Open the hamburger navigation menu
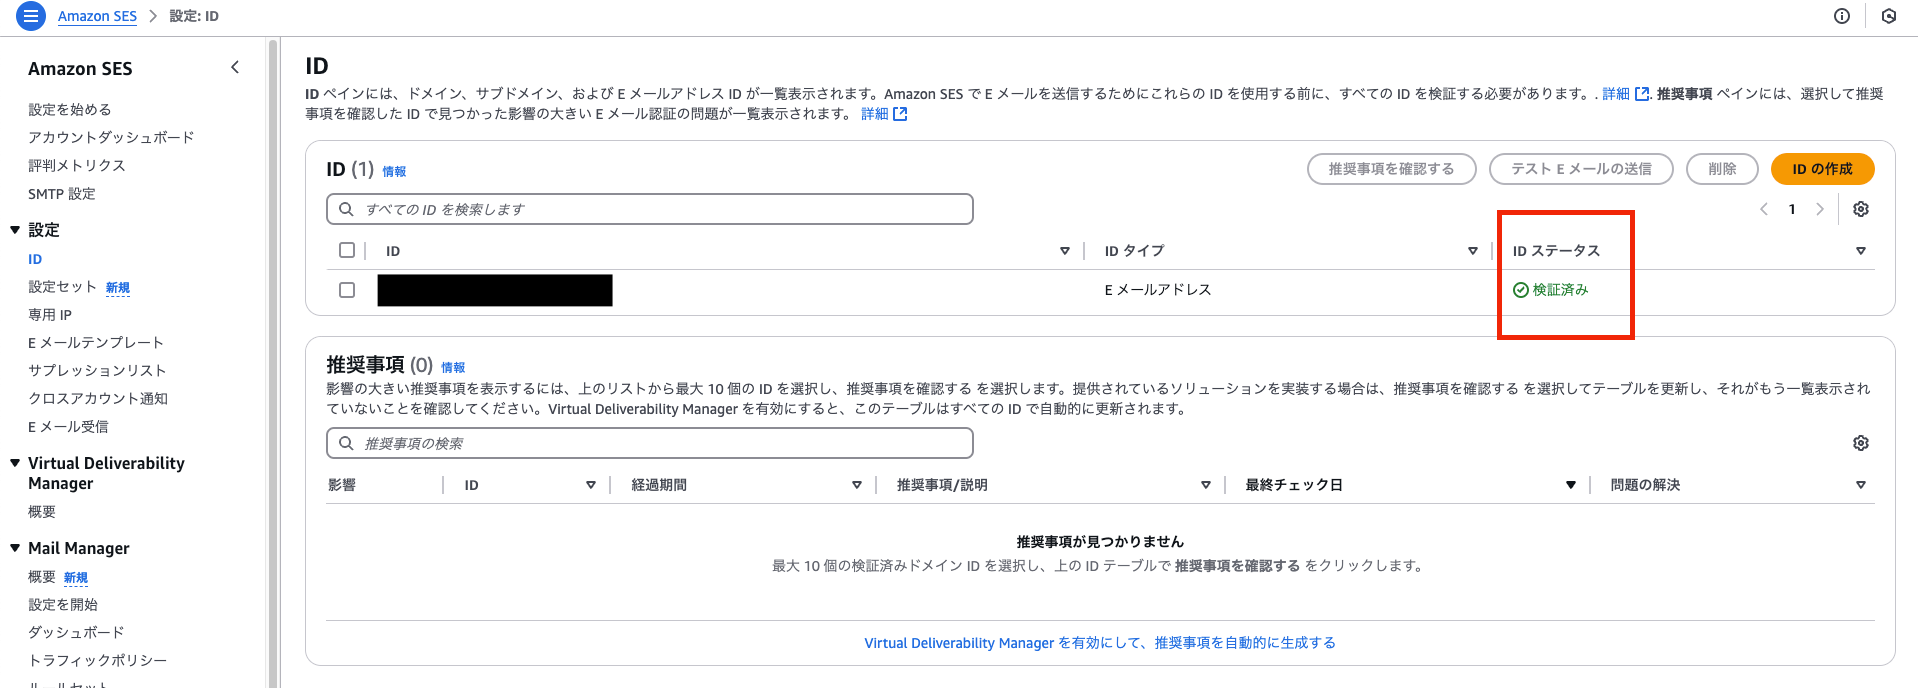1918x688 pixels. [x=31, y=16]
